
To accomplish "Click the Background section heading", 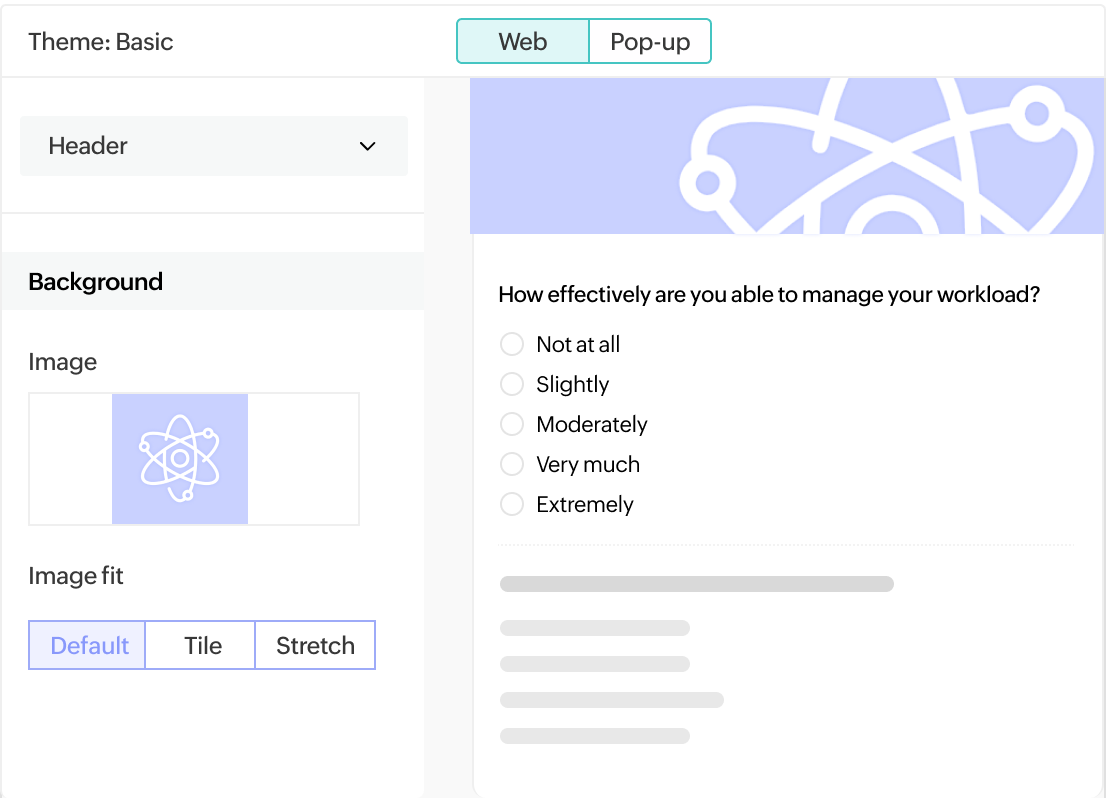I will pos(95,282).
